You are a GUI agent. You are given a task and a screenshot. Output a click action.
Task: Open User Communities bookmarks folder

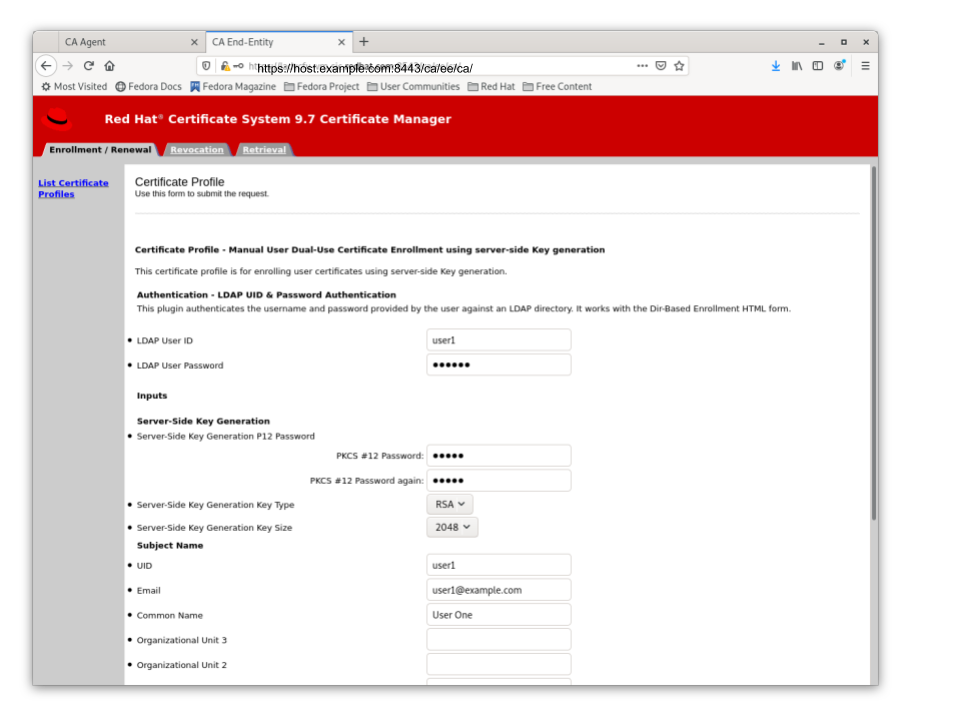click(x=413, y=86)
